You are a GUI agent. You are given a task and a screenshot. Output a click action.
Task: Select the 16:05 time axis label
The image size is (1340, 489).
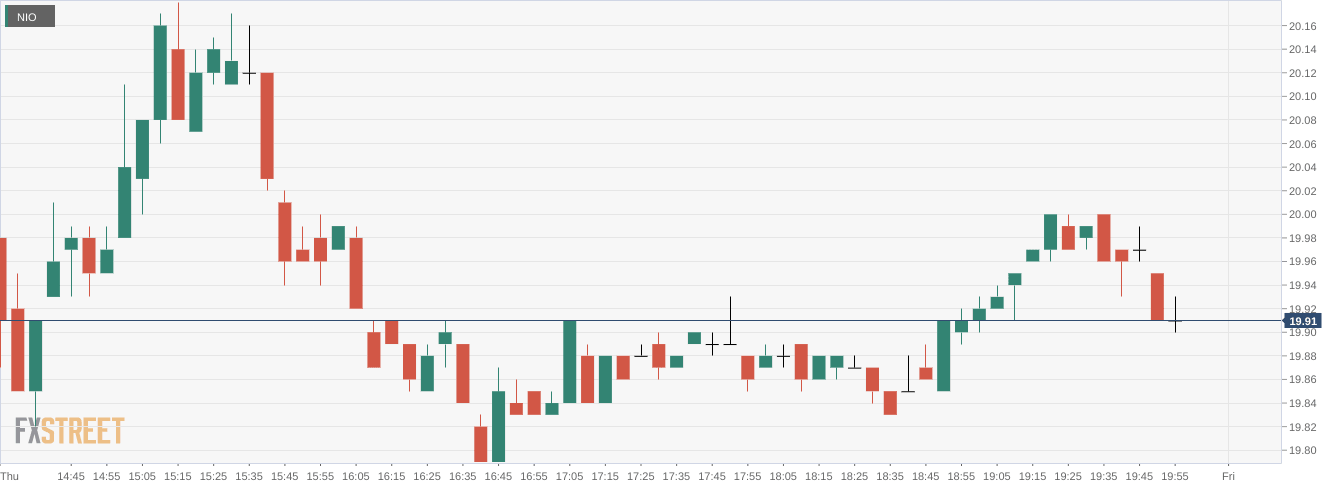356,477
